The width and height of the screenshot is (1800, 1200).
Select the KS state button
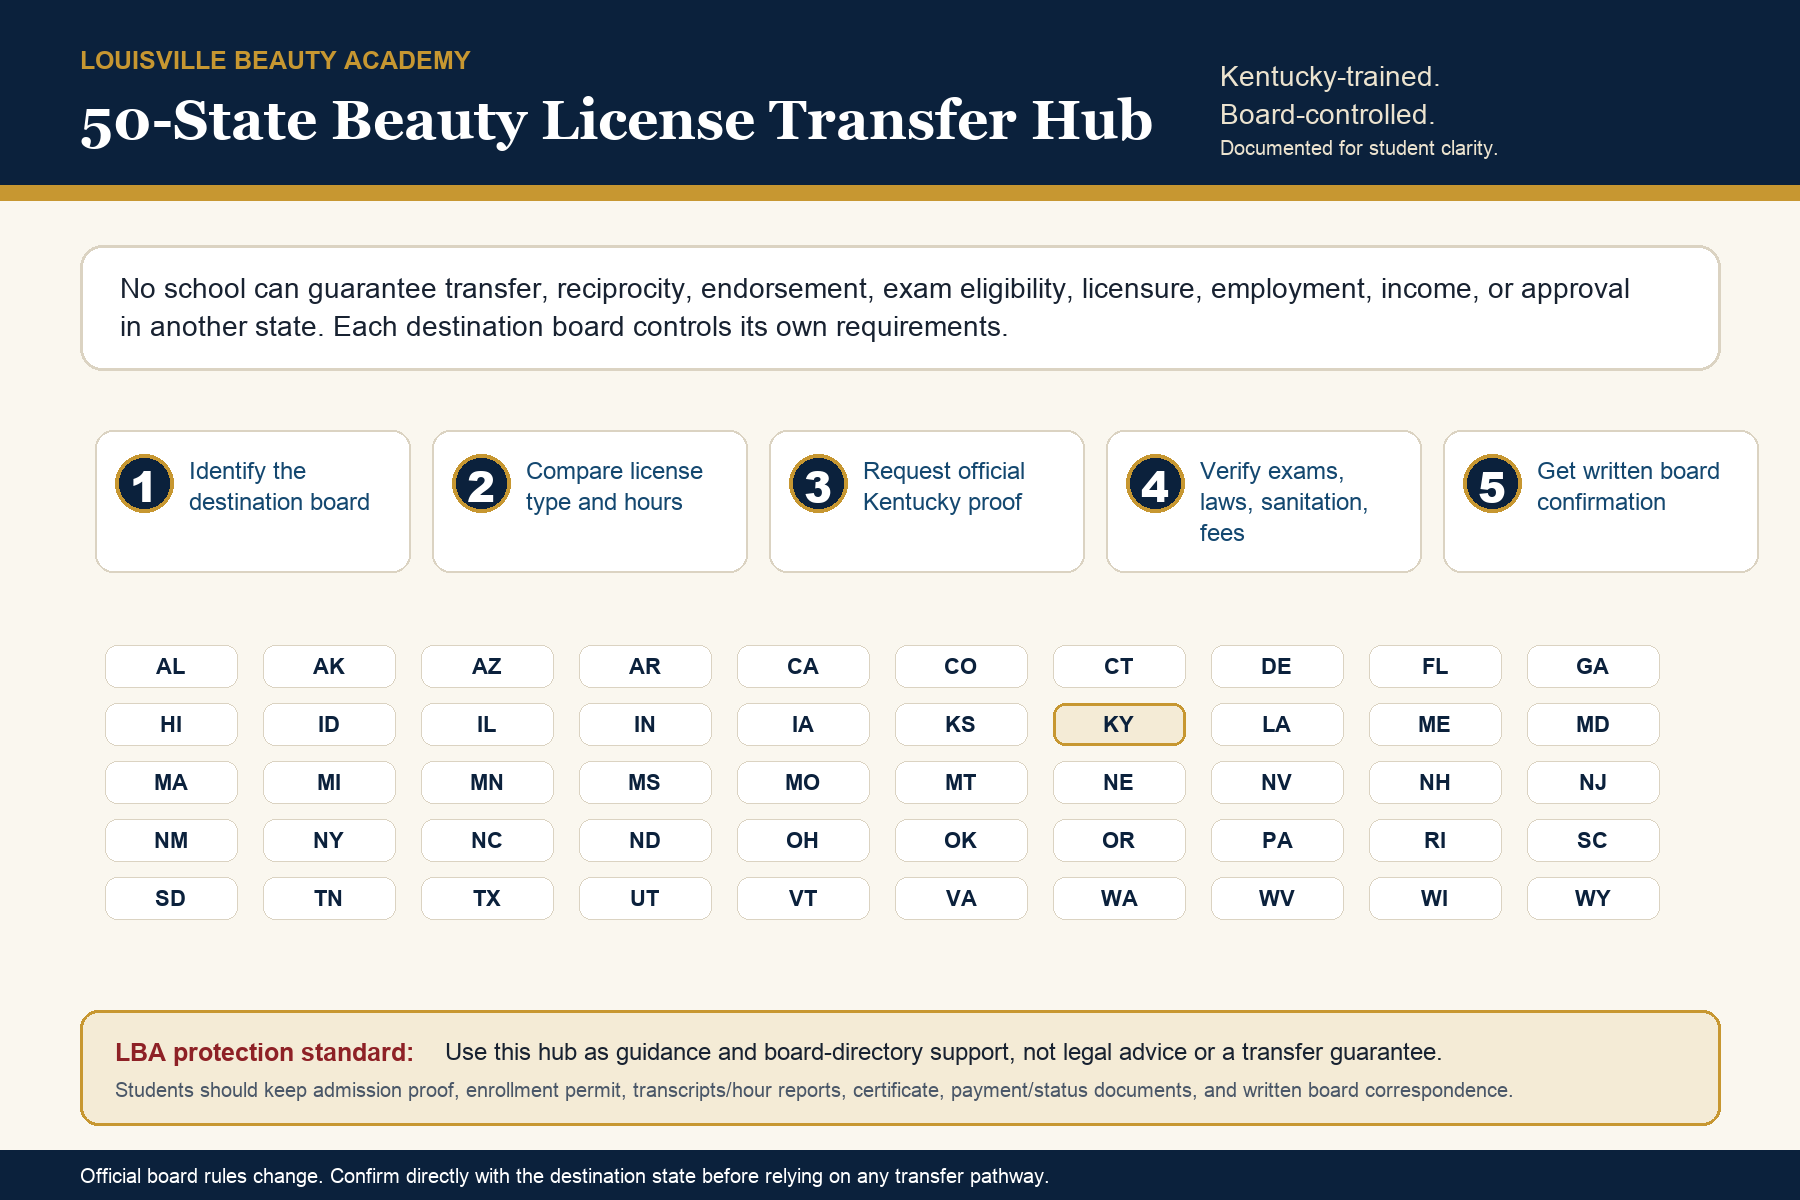coord(961,724)
